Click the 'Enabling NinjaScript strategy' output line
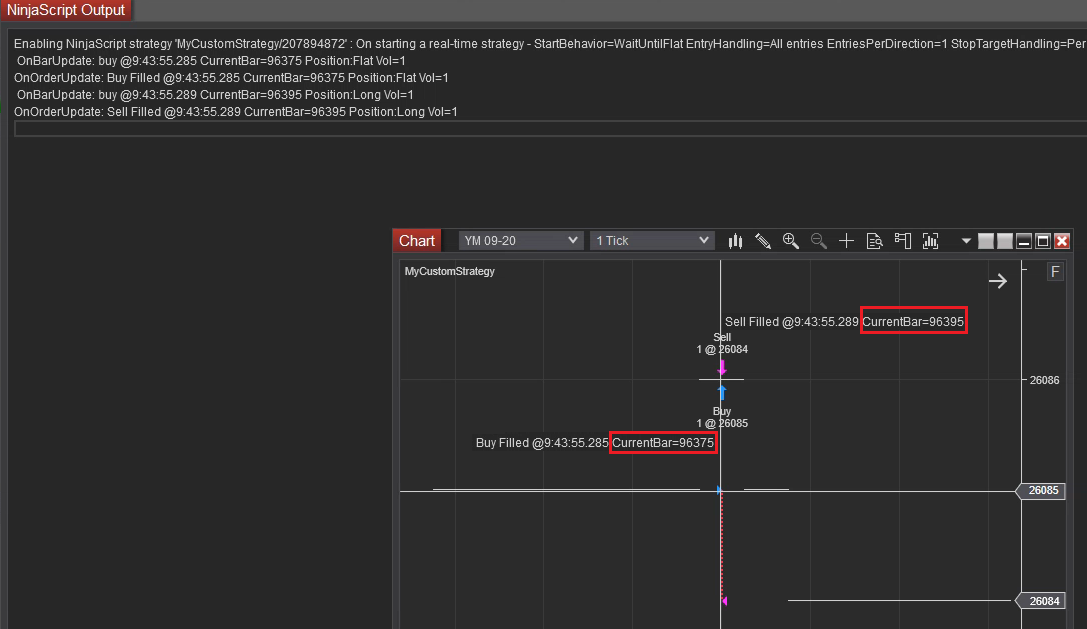 pos(550,44)
